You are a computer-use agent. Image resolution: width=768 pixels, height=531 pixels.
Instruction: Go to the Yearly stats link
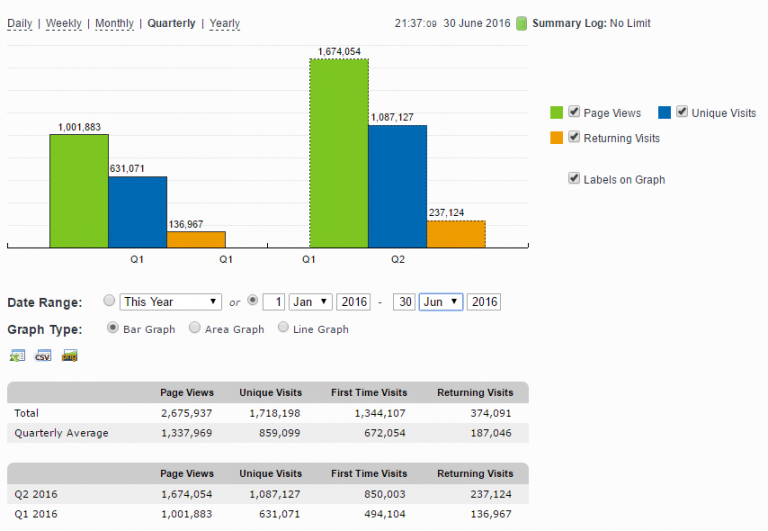click(224, 23)
